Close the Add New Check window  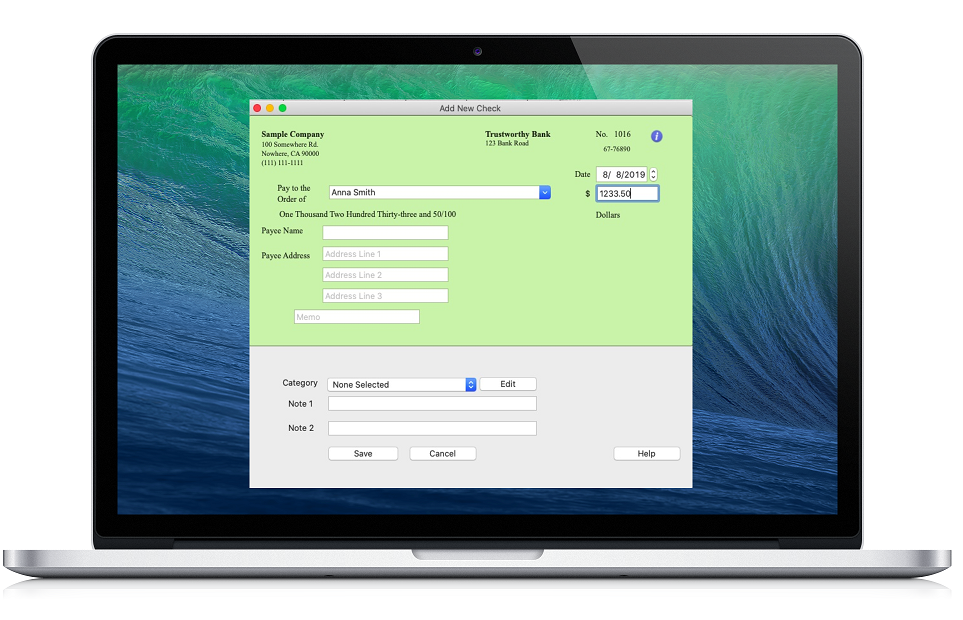257,108
